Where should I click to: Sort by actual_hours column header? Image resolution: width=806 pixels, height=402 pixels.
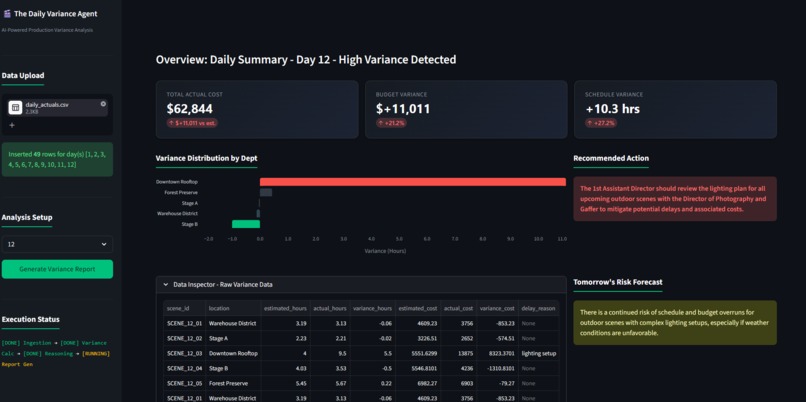click(x=329, y=308)
